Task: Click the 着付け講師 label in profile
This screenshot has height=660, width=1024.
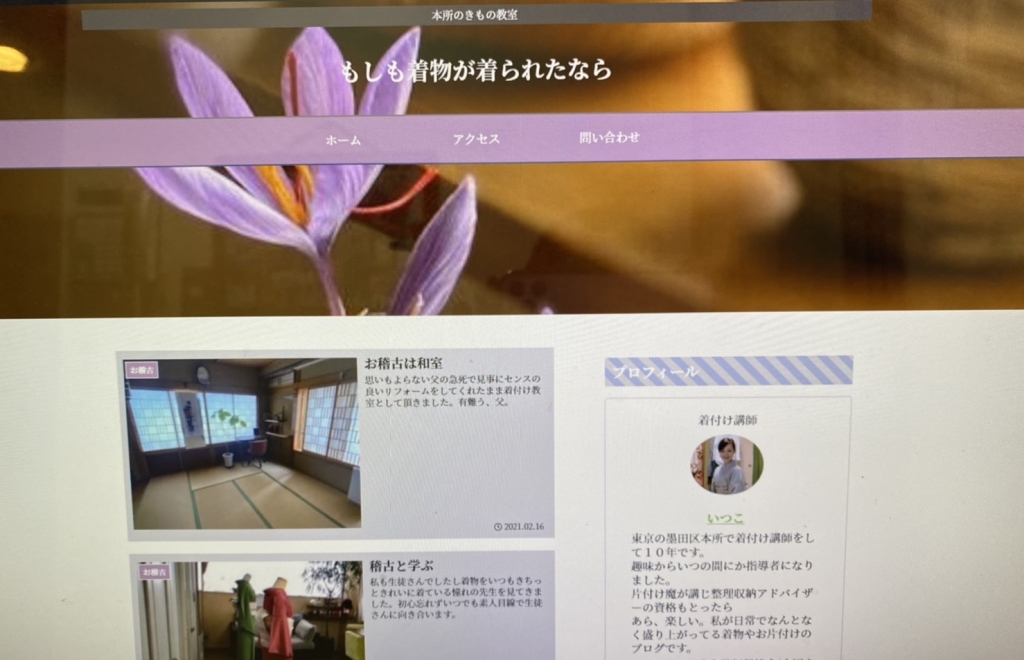Action: (728, 420)
